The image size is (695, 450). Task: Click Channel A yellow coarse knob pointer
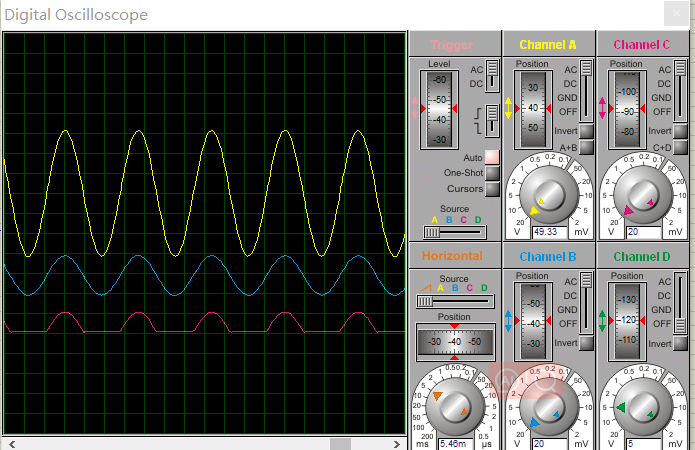coord(534,210)
